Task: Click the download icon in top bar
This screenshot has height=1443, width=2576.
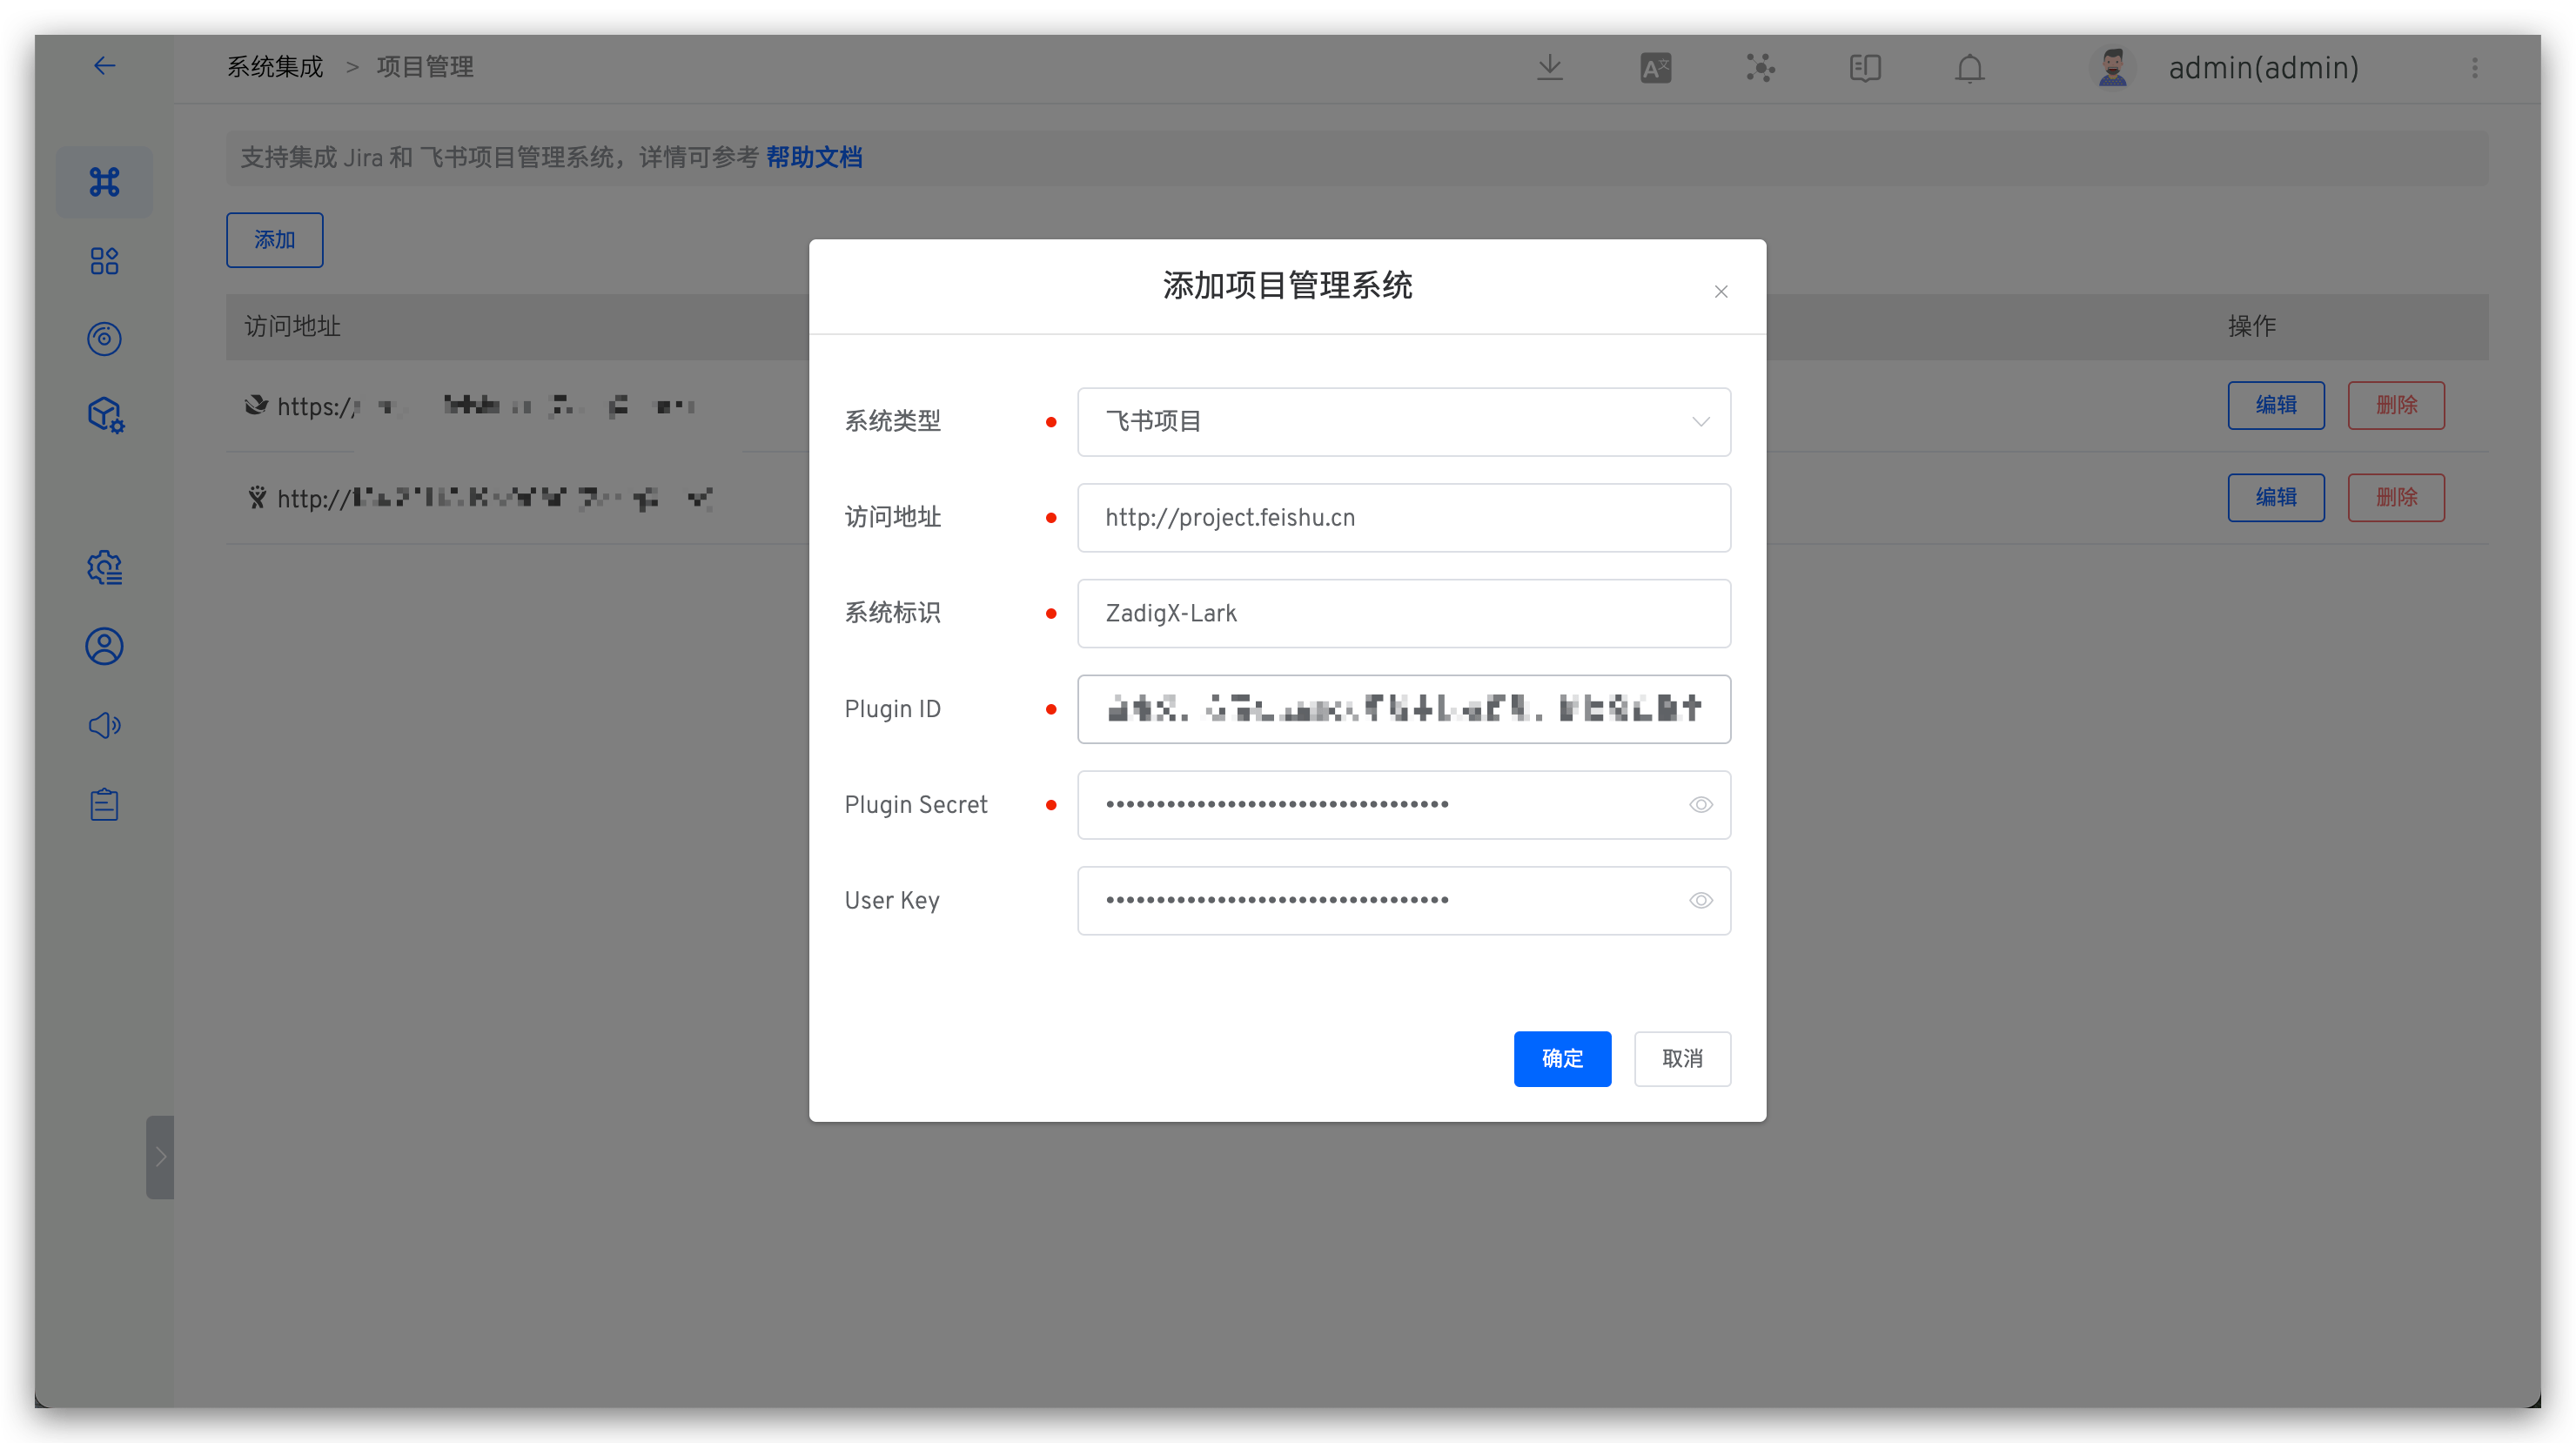Action: point(1549,68)
